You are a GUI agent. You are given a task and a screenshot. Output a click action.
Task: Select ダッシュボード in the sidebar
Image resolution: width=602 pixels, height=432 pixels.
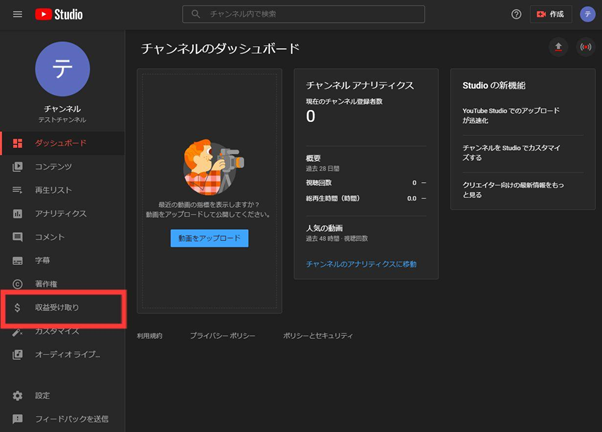(60, 143)
